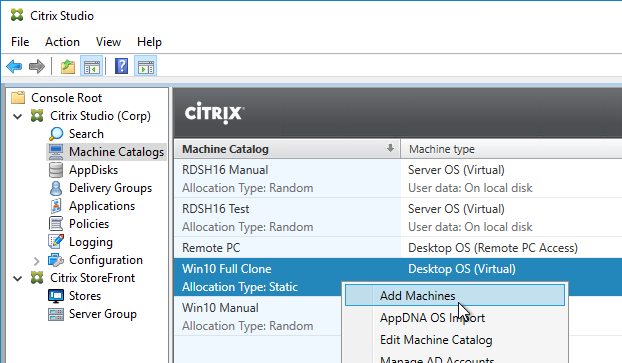Open Stores under Citrix StoreFront
The height and width of the screenshot is (363, 622).
[85, 296]
